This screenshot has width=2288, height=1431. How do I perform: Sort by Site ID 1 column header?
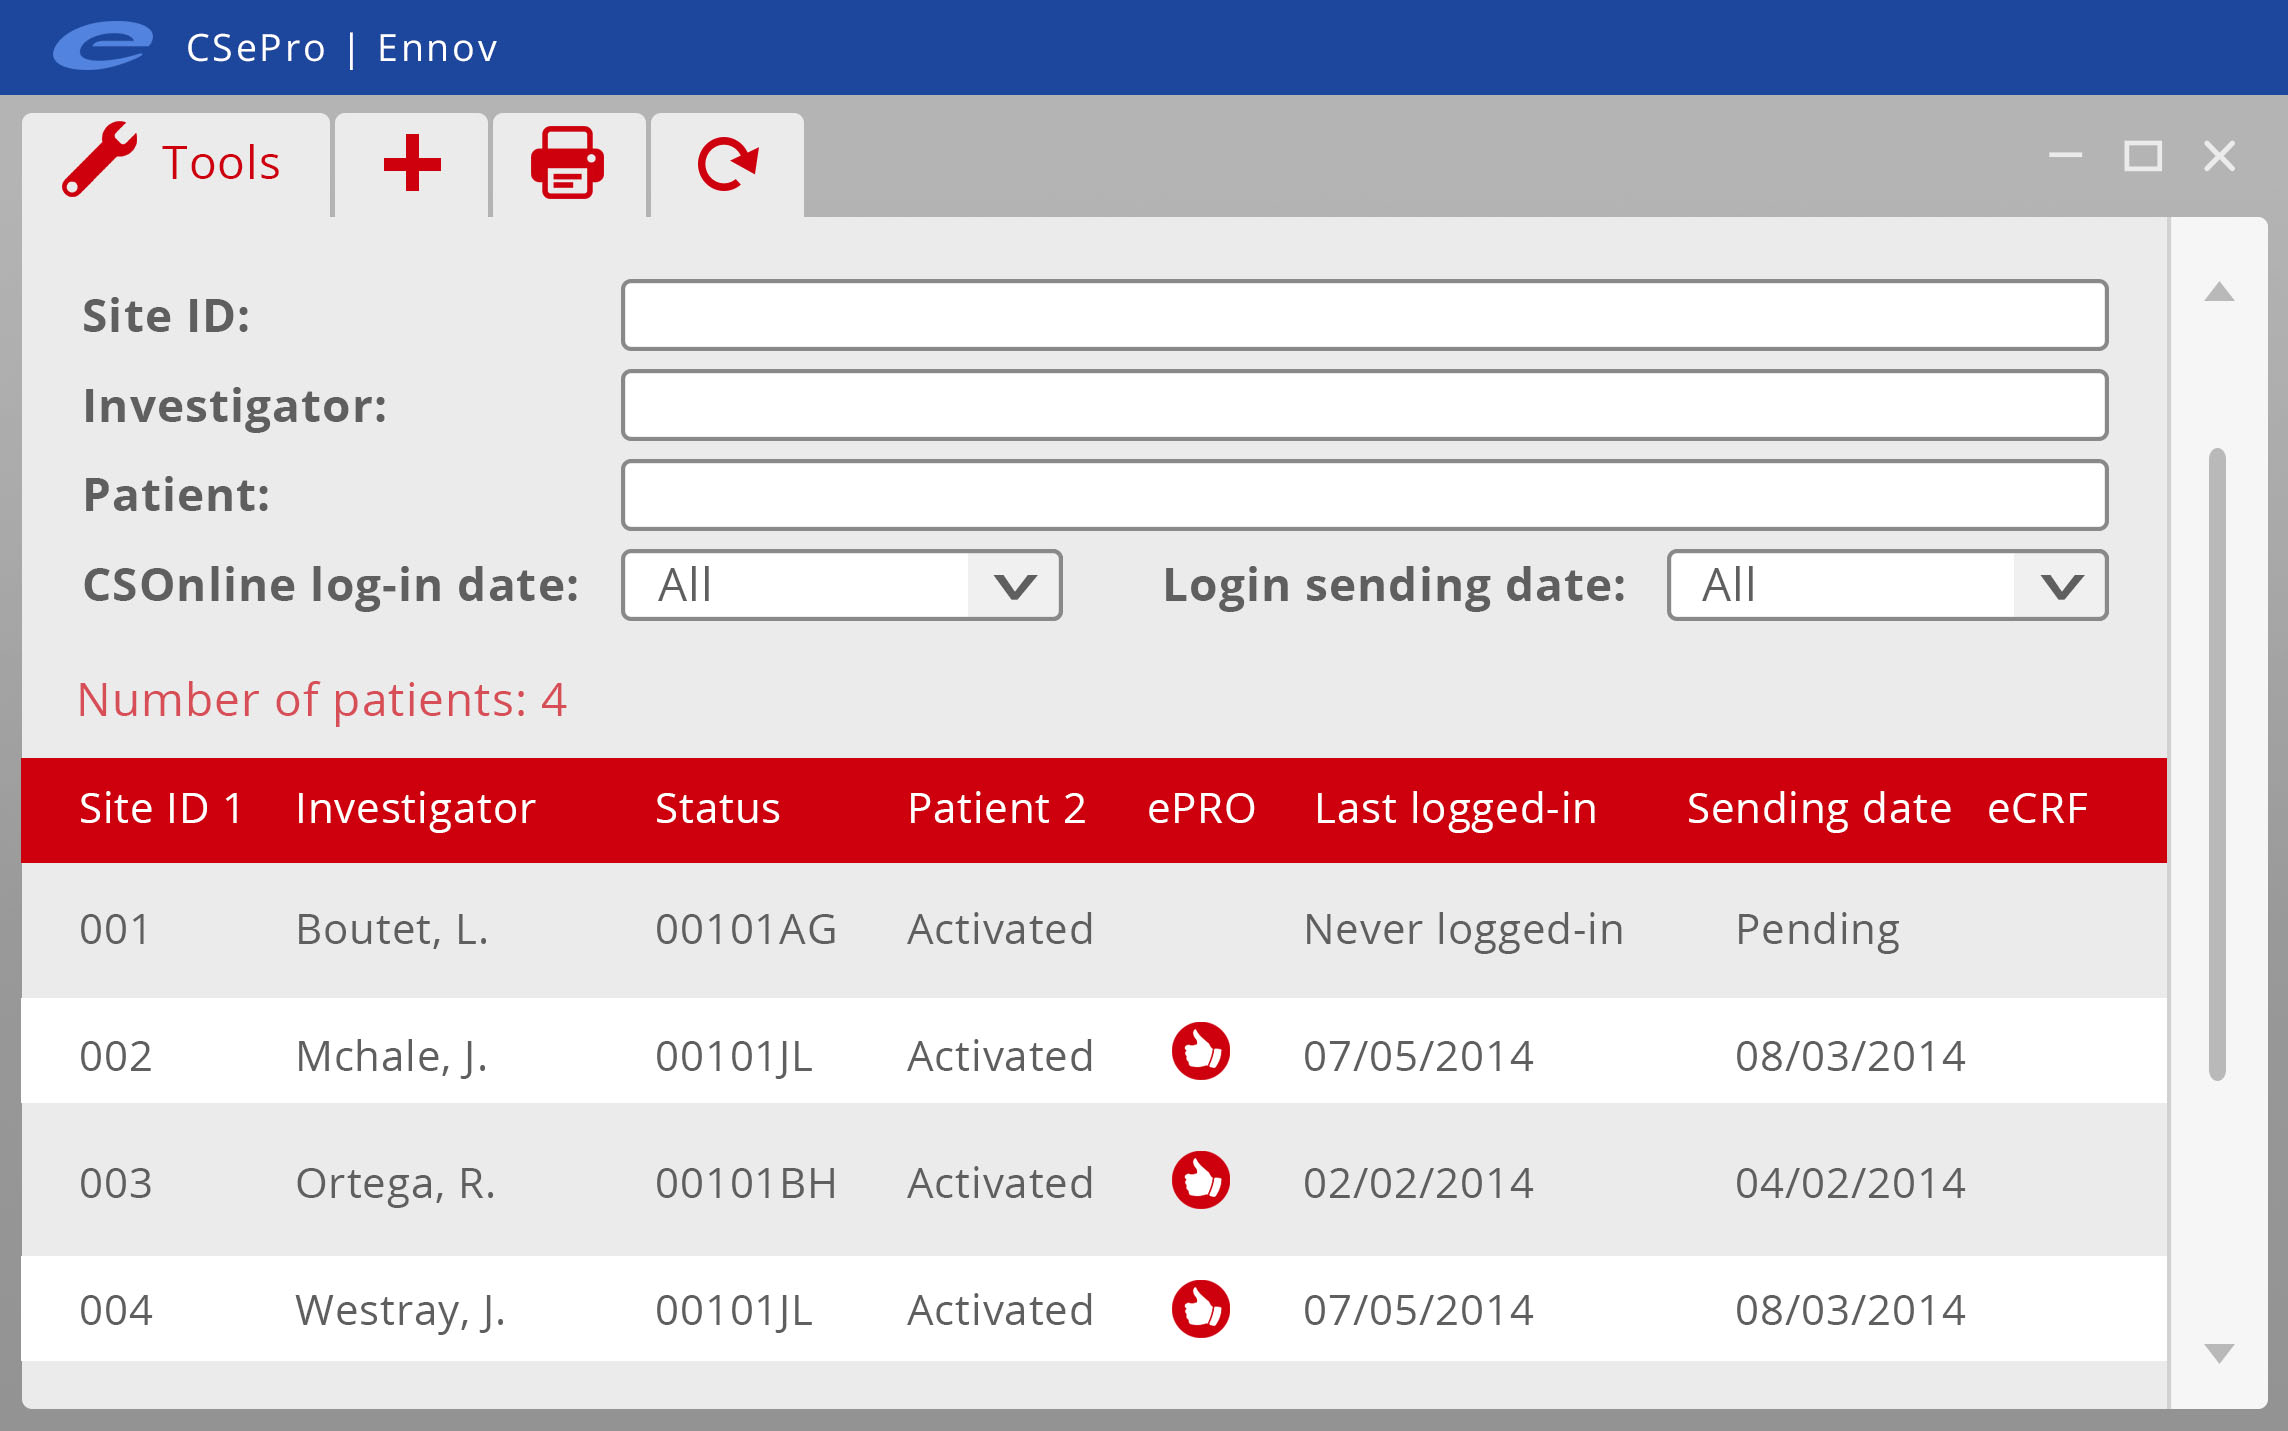(x=161, y=808)
